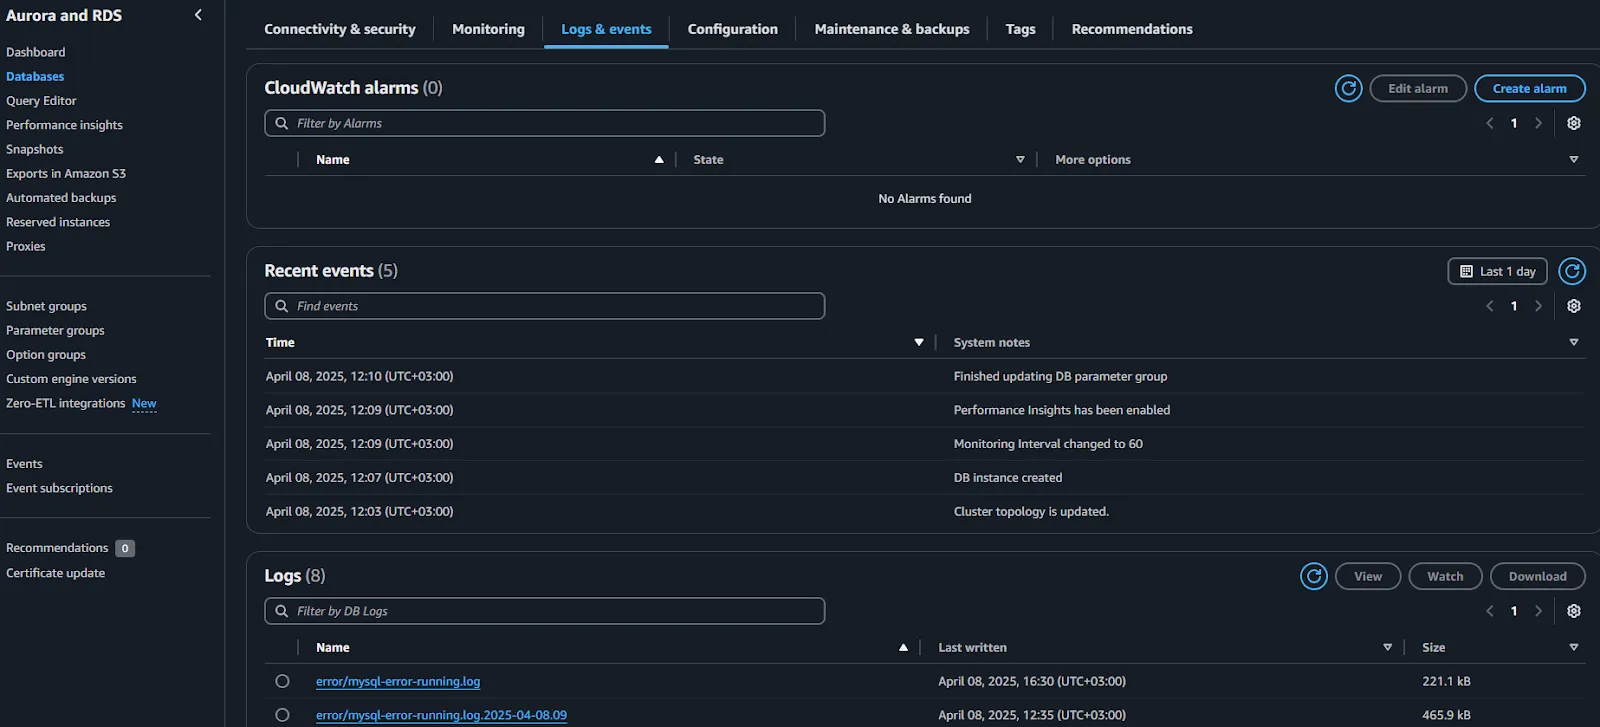Sort events by System notes column arrow
The image size is (1600, 727).
(1573, 343)
